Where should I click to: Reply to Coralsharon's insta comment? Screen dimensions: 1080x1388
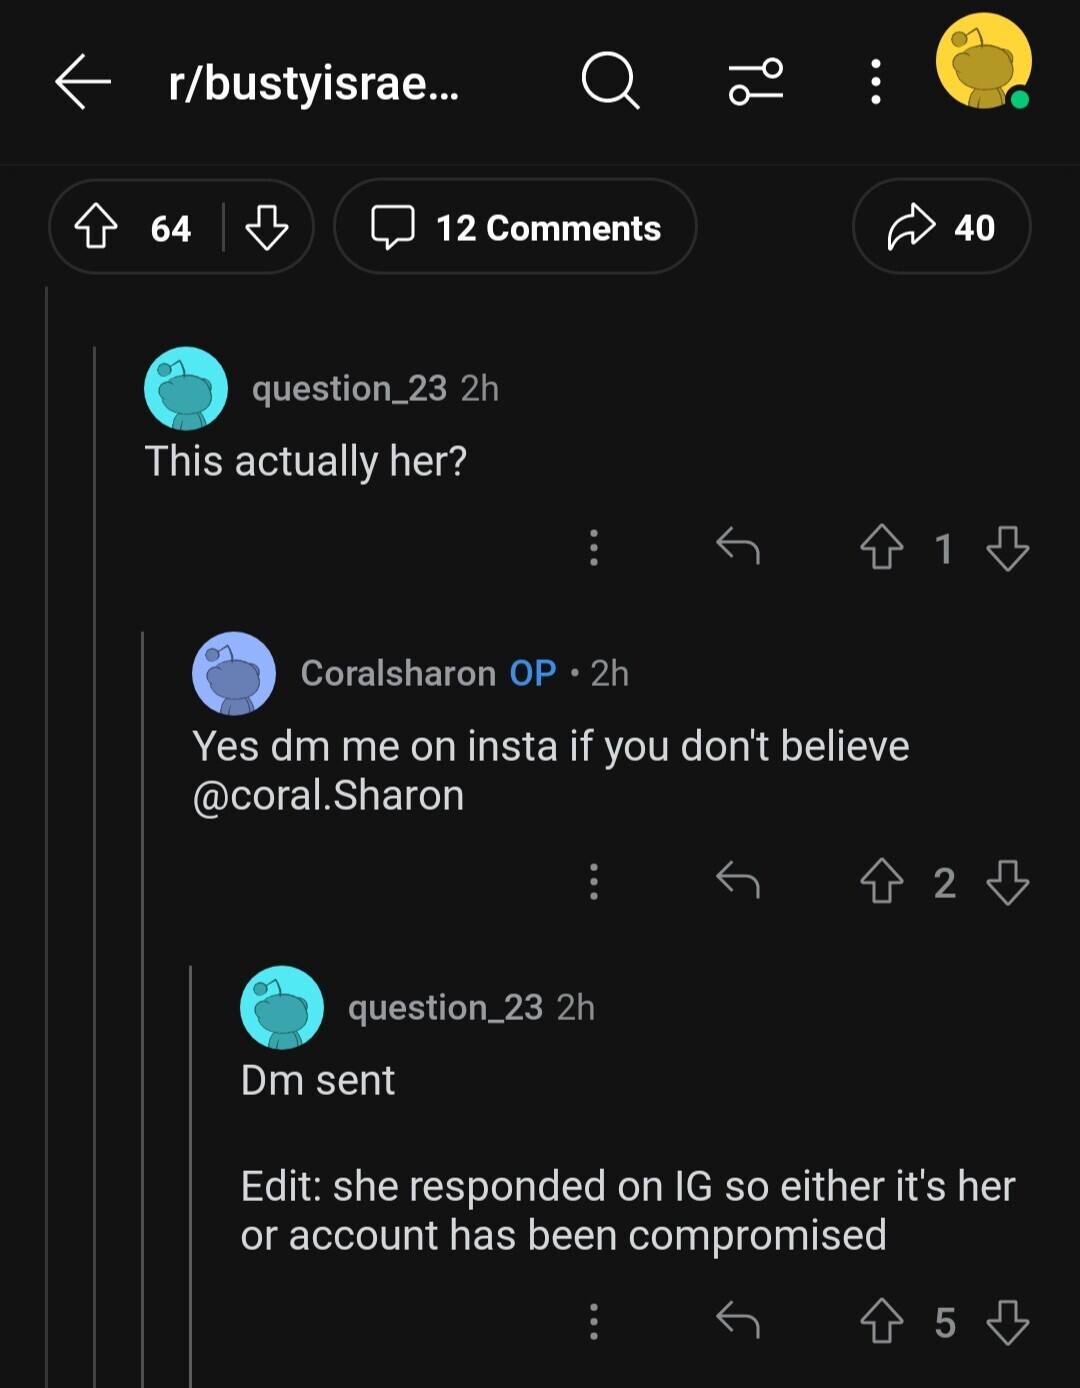pyautogui.click(x=738, y=882)
